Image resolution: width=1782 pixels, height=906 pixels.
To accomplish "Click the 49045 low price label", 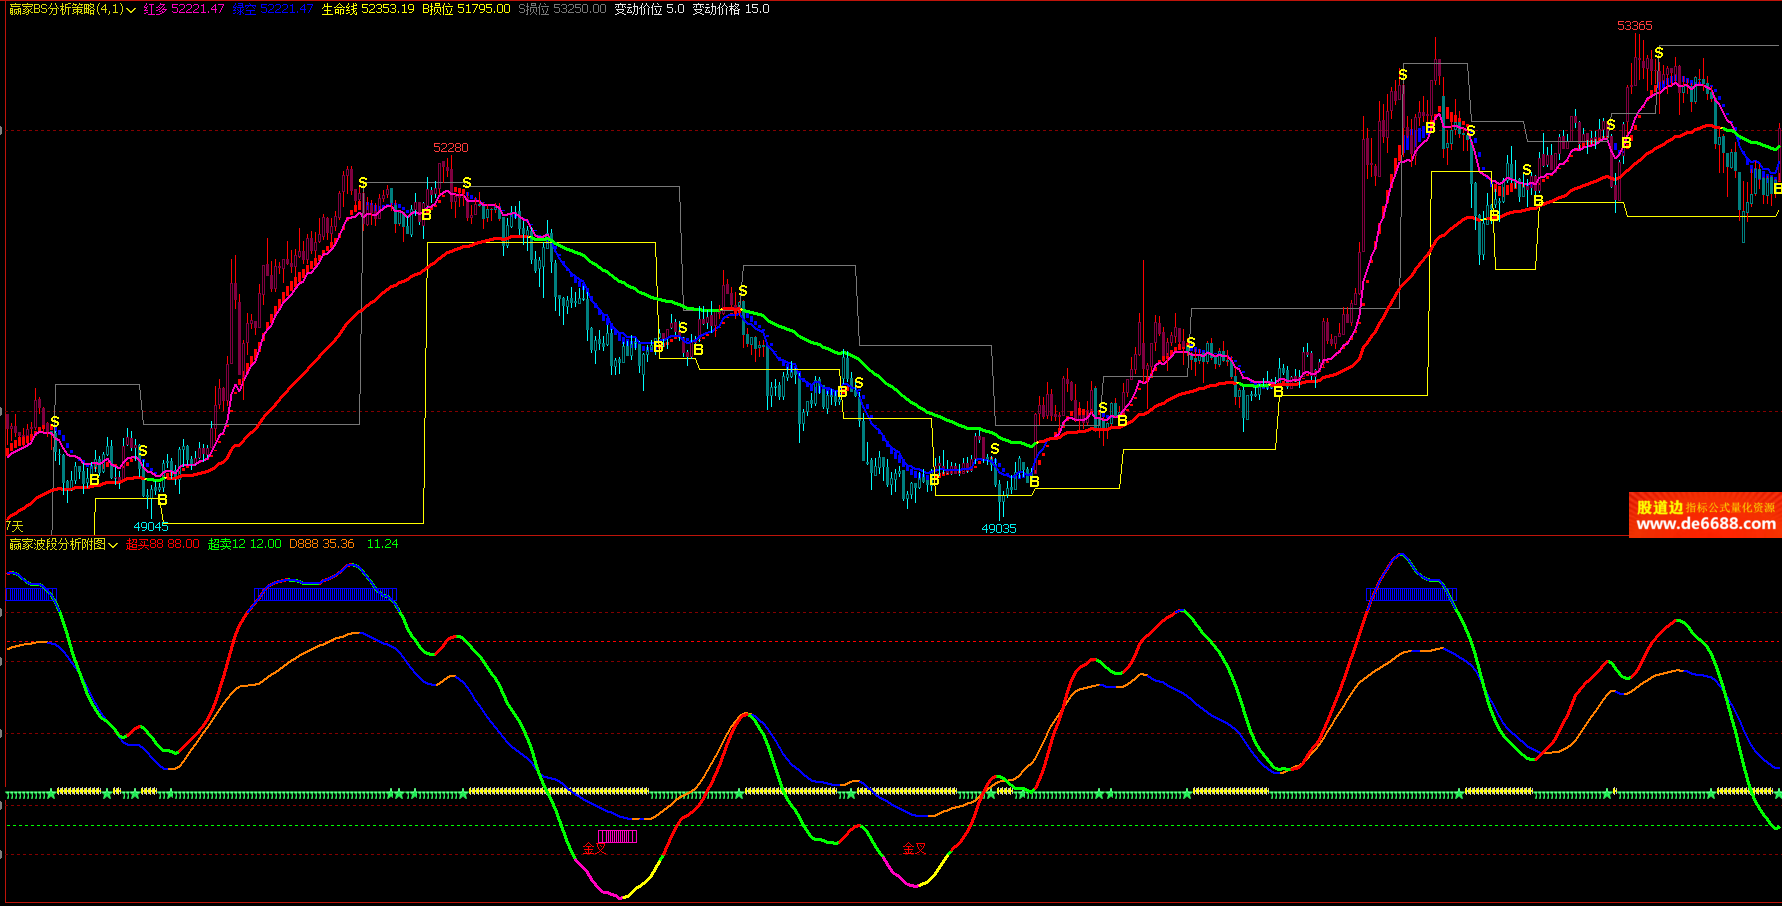I will point(151,527).
